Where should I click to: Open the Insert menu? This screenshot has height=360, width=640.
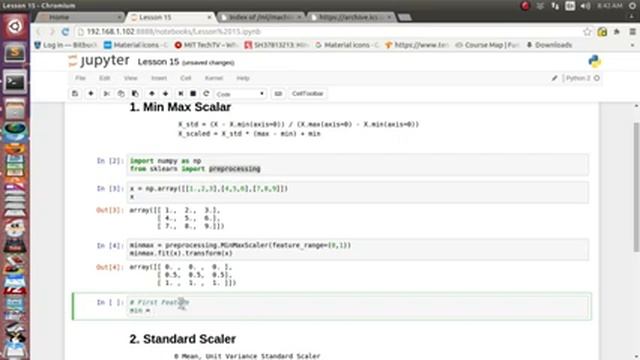point(159,78)
